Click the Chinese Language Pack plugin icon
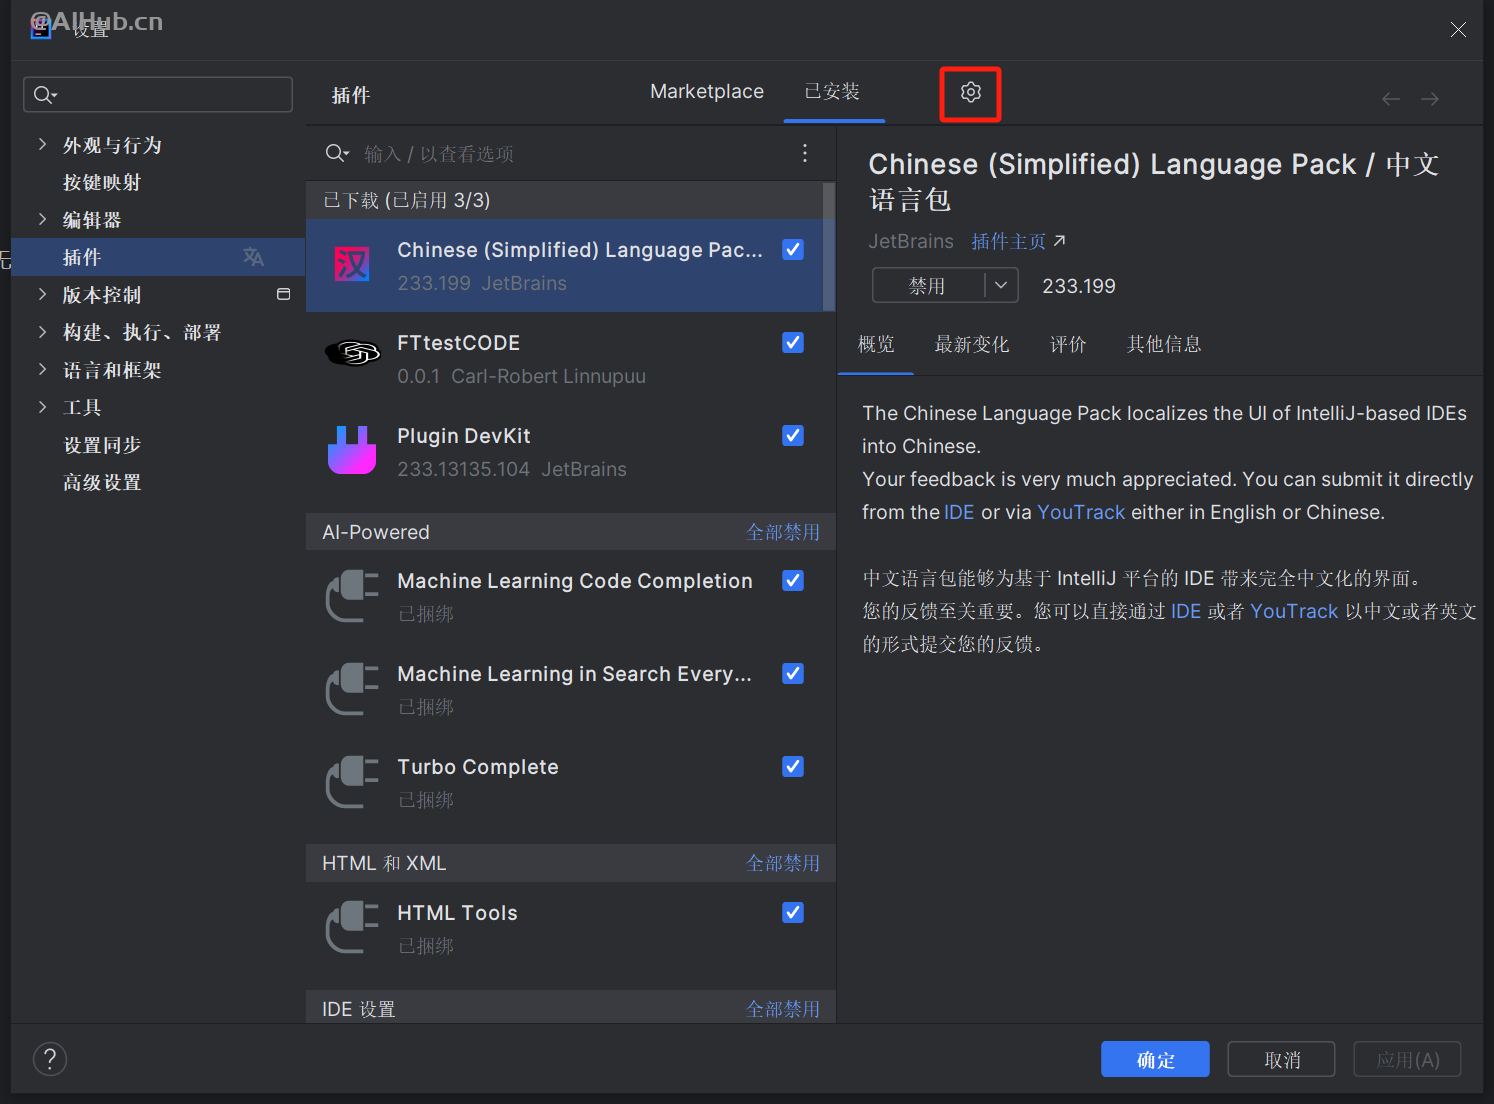Image resolution: width=1494 pixels, height=1104 pixels. click(352, 265)
